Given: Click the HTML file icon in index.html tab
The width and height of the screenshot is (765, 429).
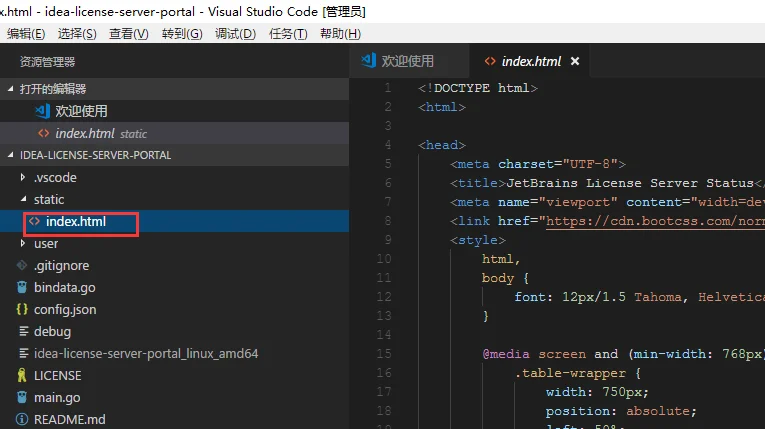Looking at the screenshot, I should [x=490, y=61].
